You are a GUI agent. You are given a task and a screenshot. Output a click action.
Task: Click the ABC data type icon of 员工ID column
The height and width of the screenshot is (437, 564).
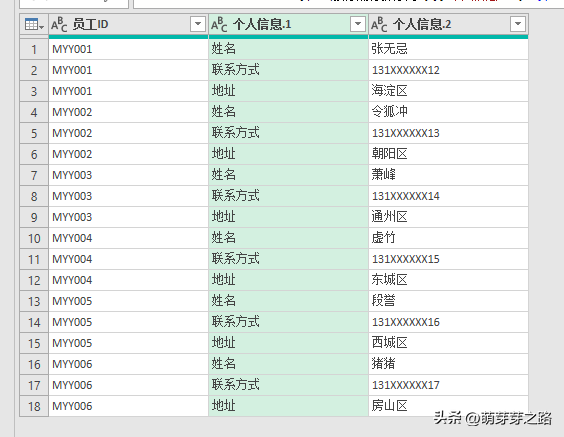click(59, 24)
